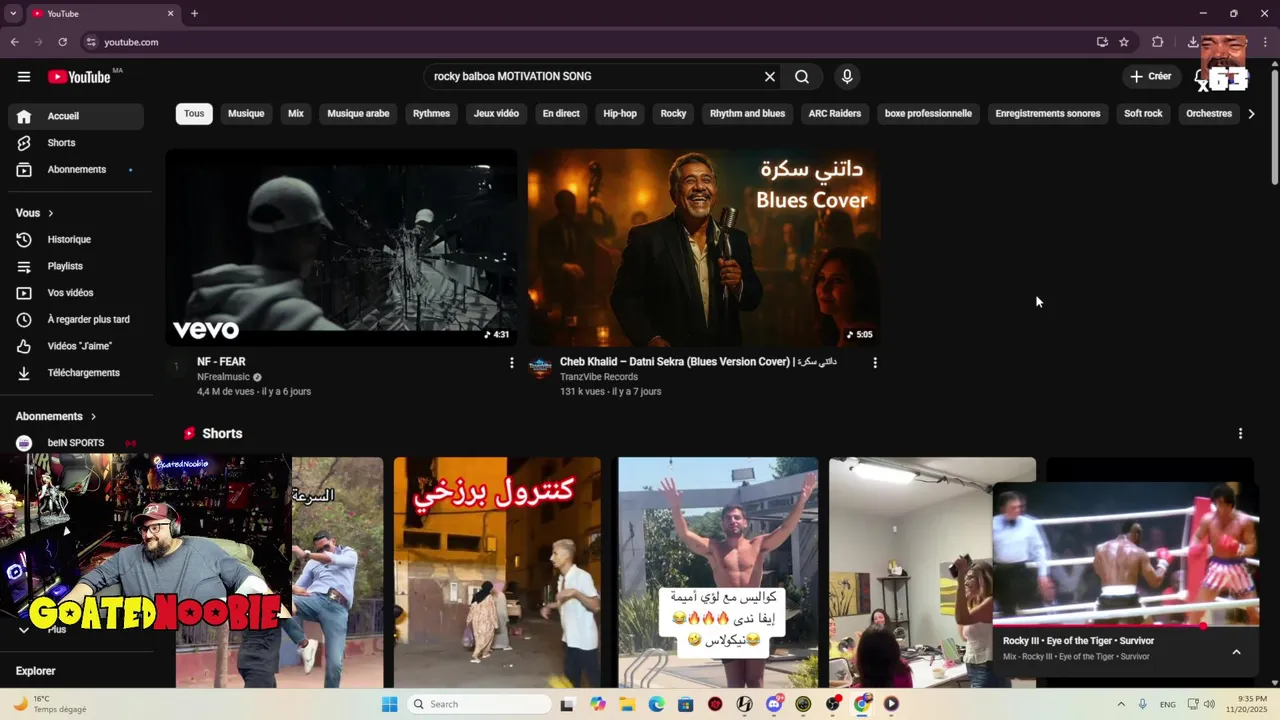This screenshot has height=720, width=1280.
Task: Click the TranzVibe Records channel avatar
Action: (x=540, y=367)
